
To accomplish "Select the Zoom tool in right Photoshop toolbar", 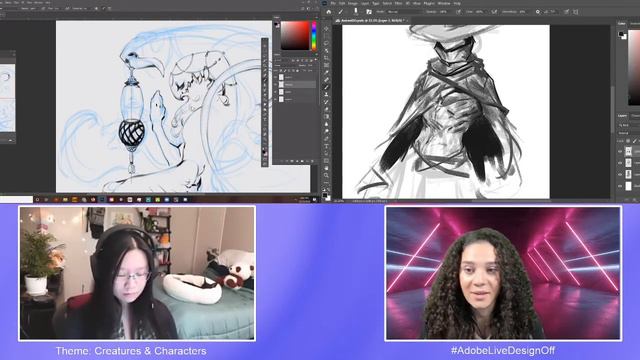I will (x=326, y=175).
